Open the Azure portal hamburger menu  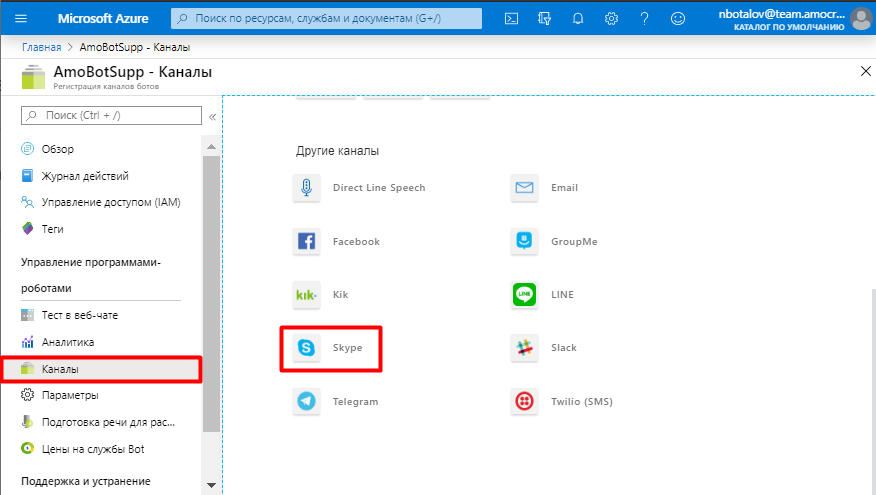click(x=21, y=18)
